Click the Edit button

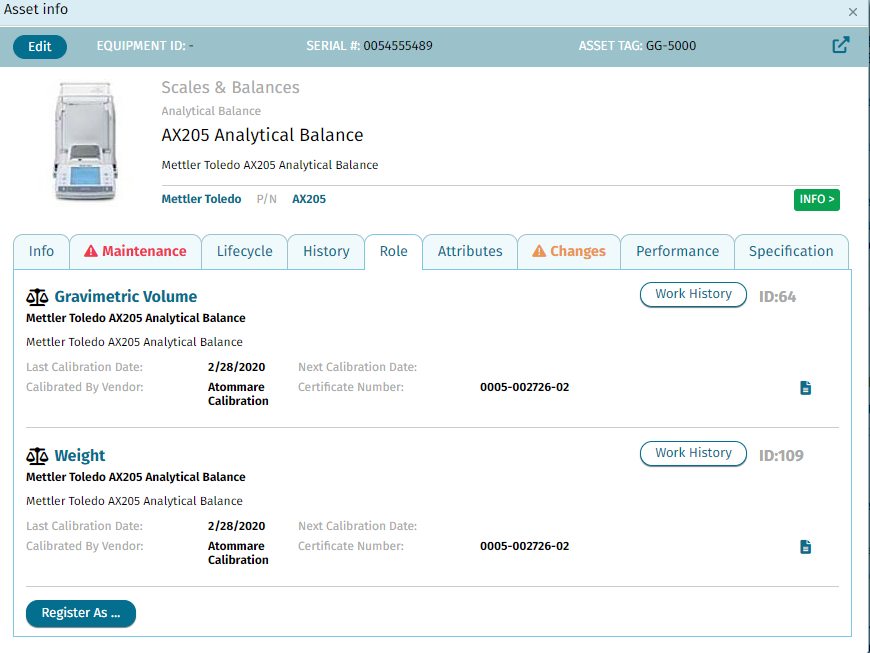tap(40, 47)
